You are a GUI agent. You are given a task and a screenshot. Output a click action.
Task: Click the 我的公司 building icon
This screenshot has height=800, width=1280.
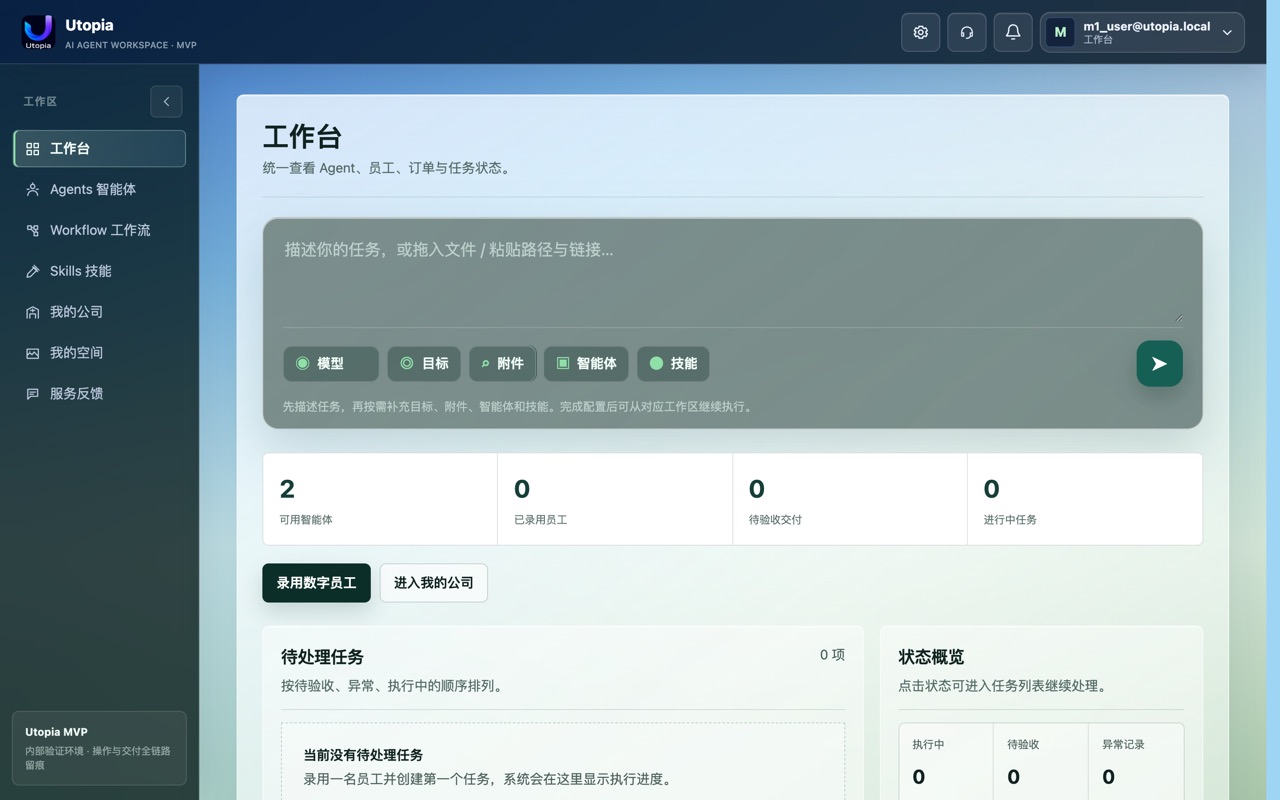point(33,313)
